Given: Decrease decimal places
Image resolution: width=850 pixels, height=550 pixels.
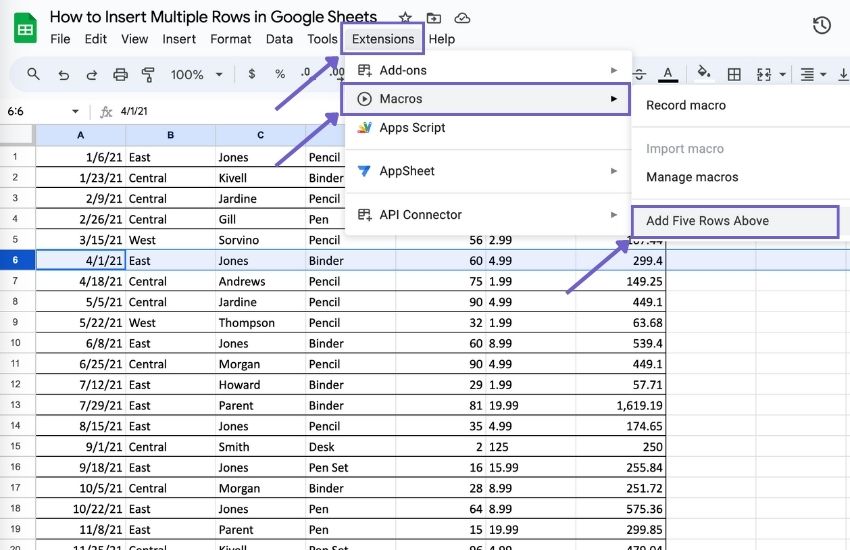Looking at the screenshot, I should [306, 73].
